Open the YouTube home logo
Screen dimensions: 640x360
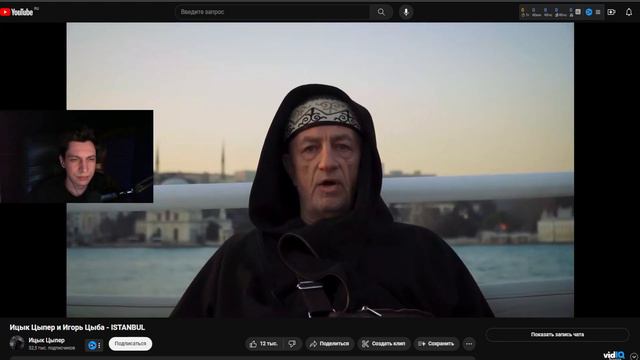point(17,12)
